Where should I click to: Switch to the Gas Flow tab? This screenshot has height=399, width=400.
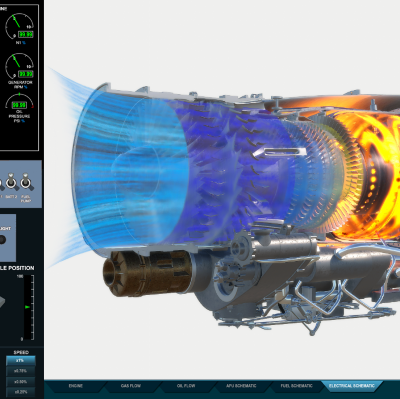click(131, 386)
